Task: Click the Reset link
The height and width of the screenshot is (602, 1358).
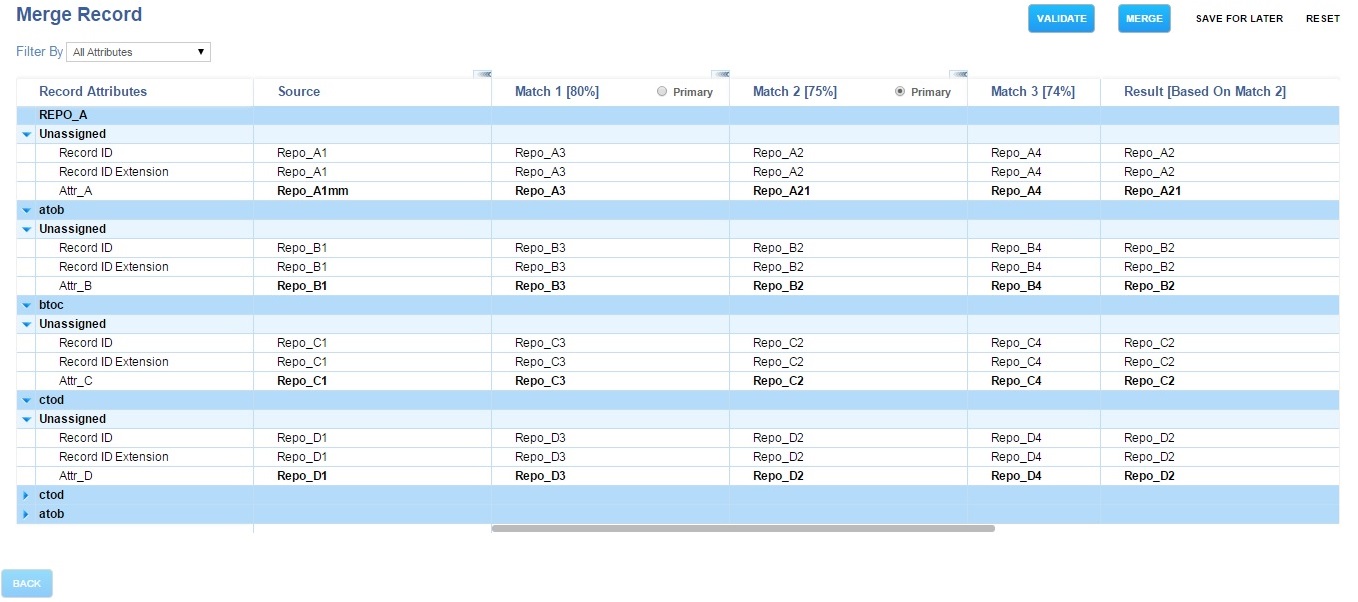Action: pyautogui.click(x=1322, y=19)
